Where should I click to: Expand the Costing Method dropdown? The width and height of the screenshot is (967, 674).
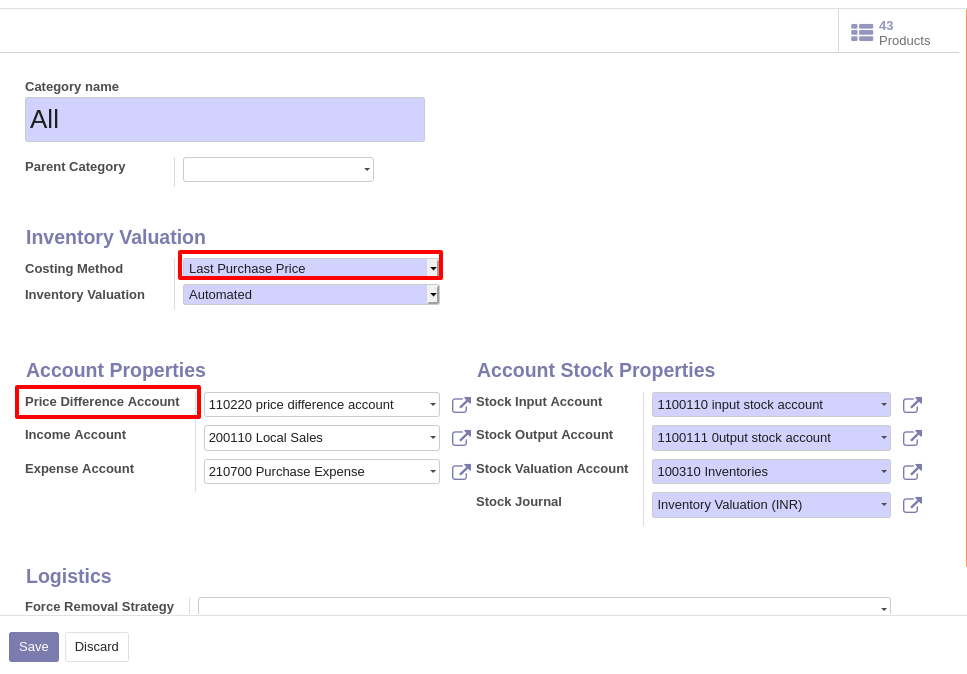pyautogui.click(x=311, y=268)
